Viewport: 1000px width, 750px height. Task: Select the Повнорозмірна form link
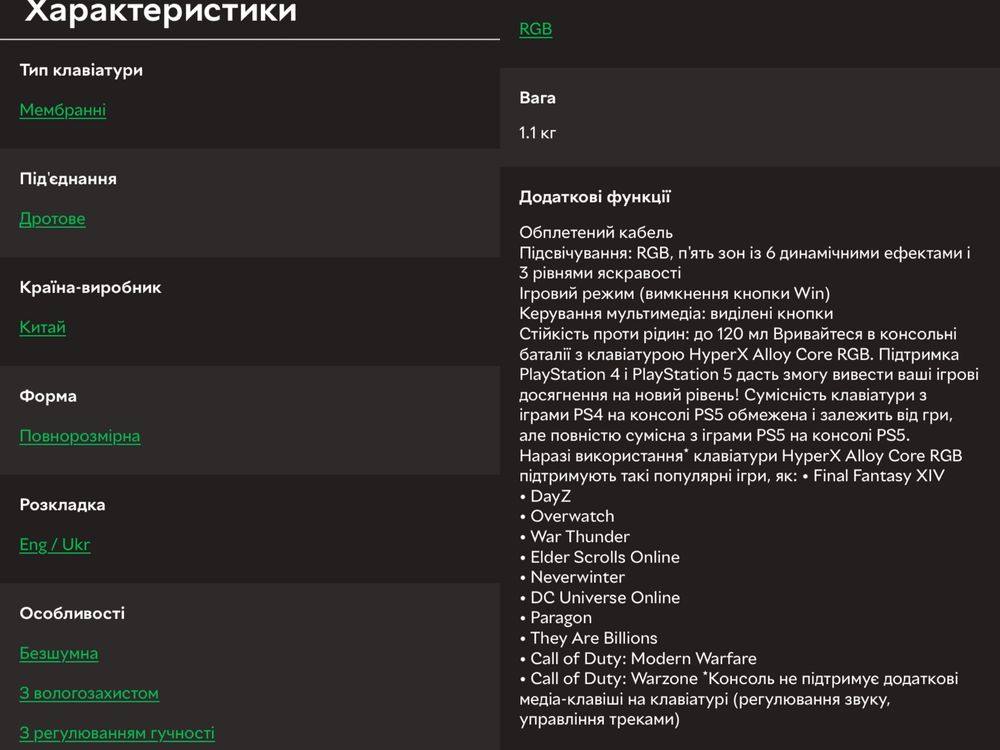click(x=80, y=436)
